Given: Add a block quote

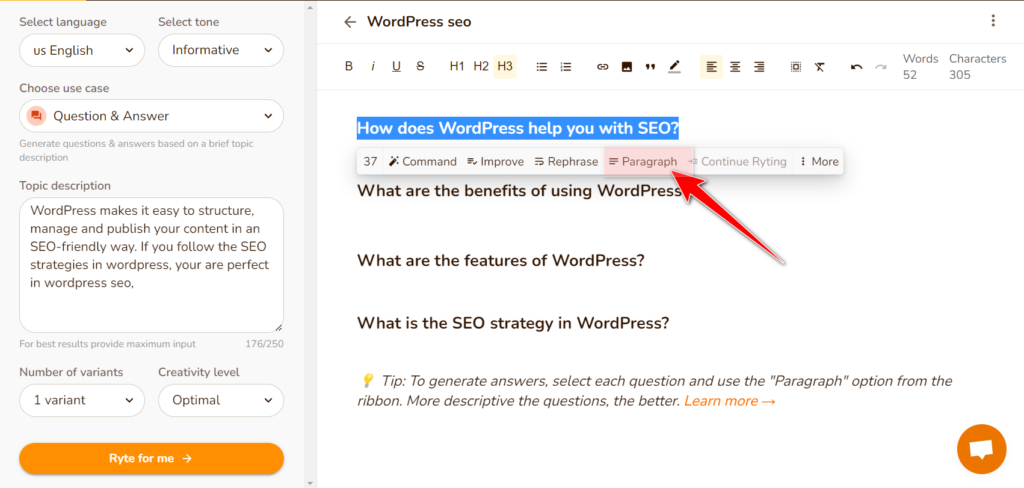Looking at the screenshot, I should (x=650, y=67).
